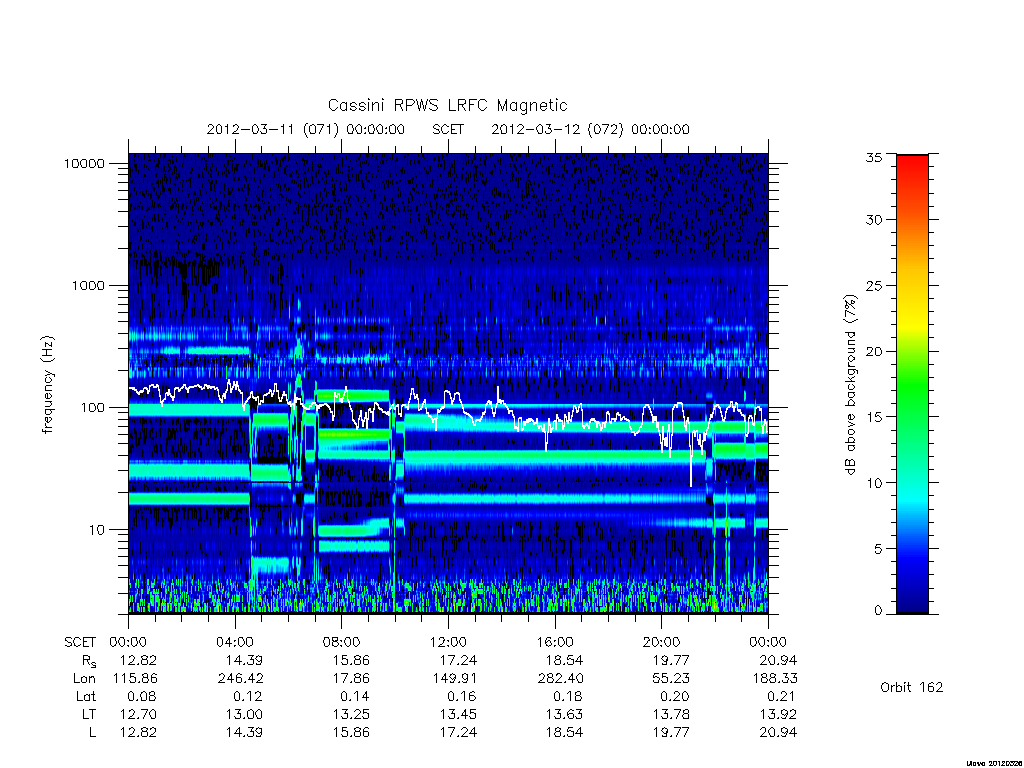1024x768 pixels.
Task: Click the 30 tick on the colorbar
Action: coord(874,219)
